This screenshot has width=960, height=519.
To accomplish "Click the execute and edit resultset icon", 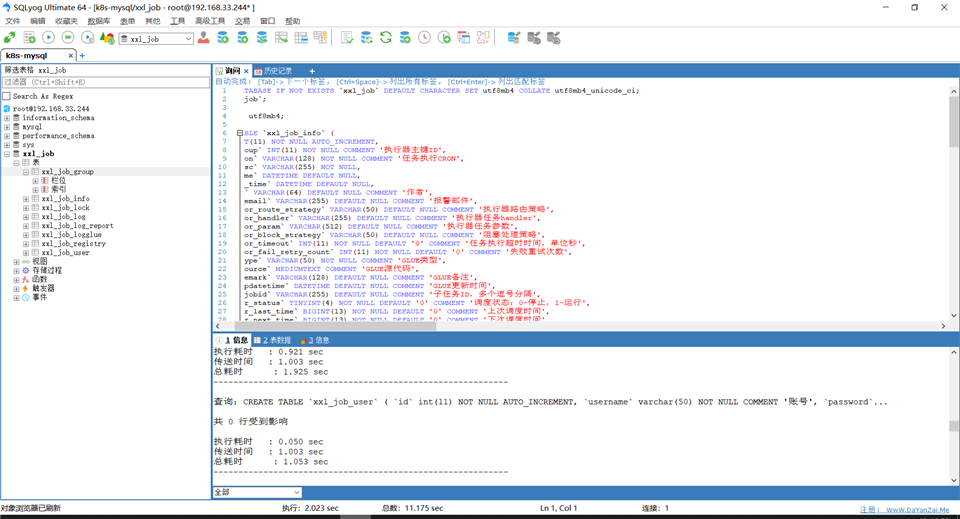I will coord(88,38).
